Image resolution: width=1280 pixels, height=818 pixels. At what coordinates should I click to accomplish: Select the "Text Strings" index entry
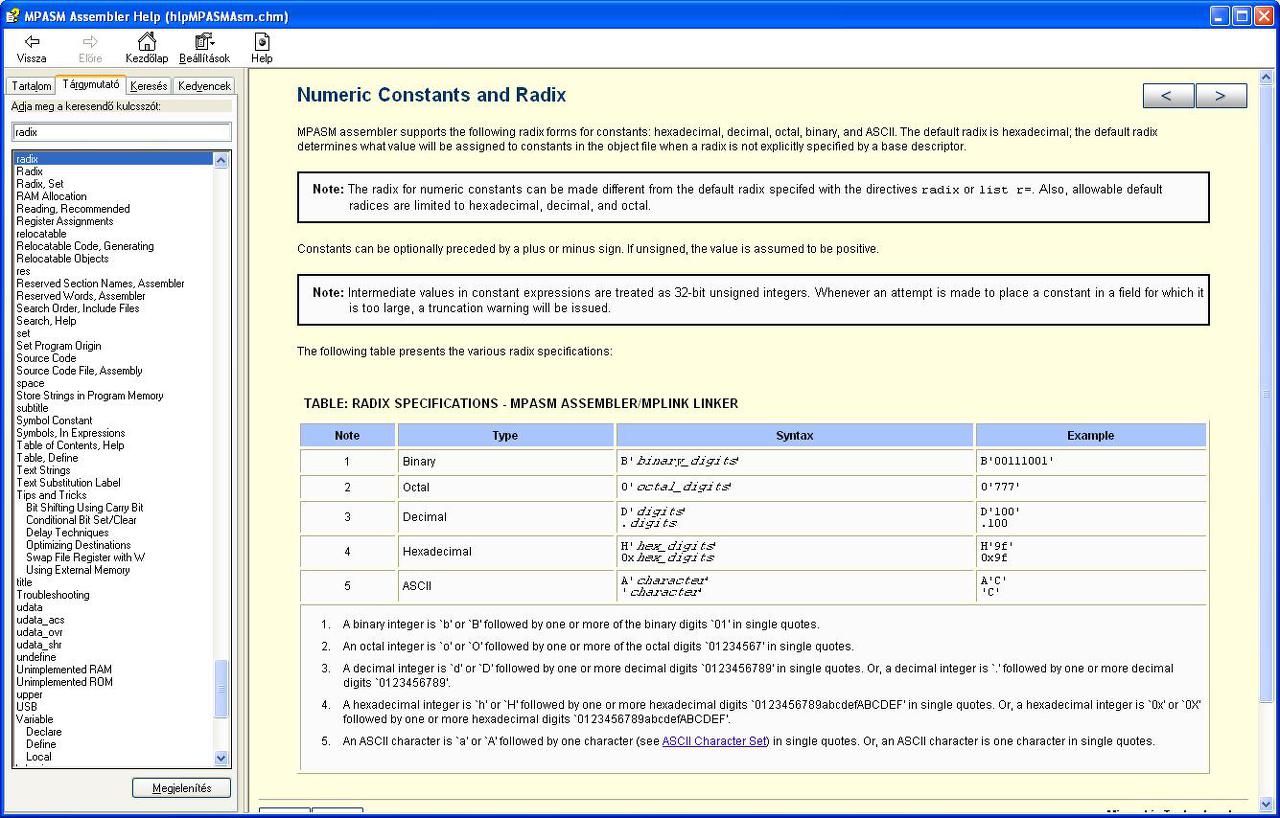43,470
